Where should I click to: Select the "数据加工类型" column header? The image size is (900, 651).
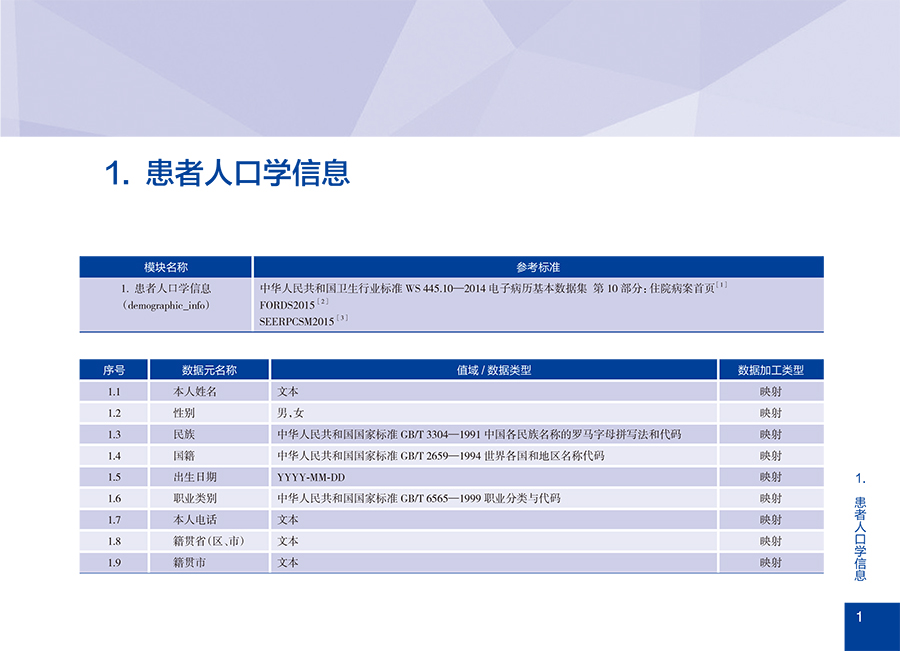pyautogui.click(x=771, y=370)
